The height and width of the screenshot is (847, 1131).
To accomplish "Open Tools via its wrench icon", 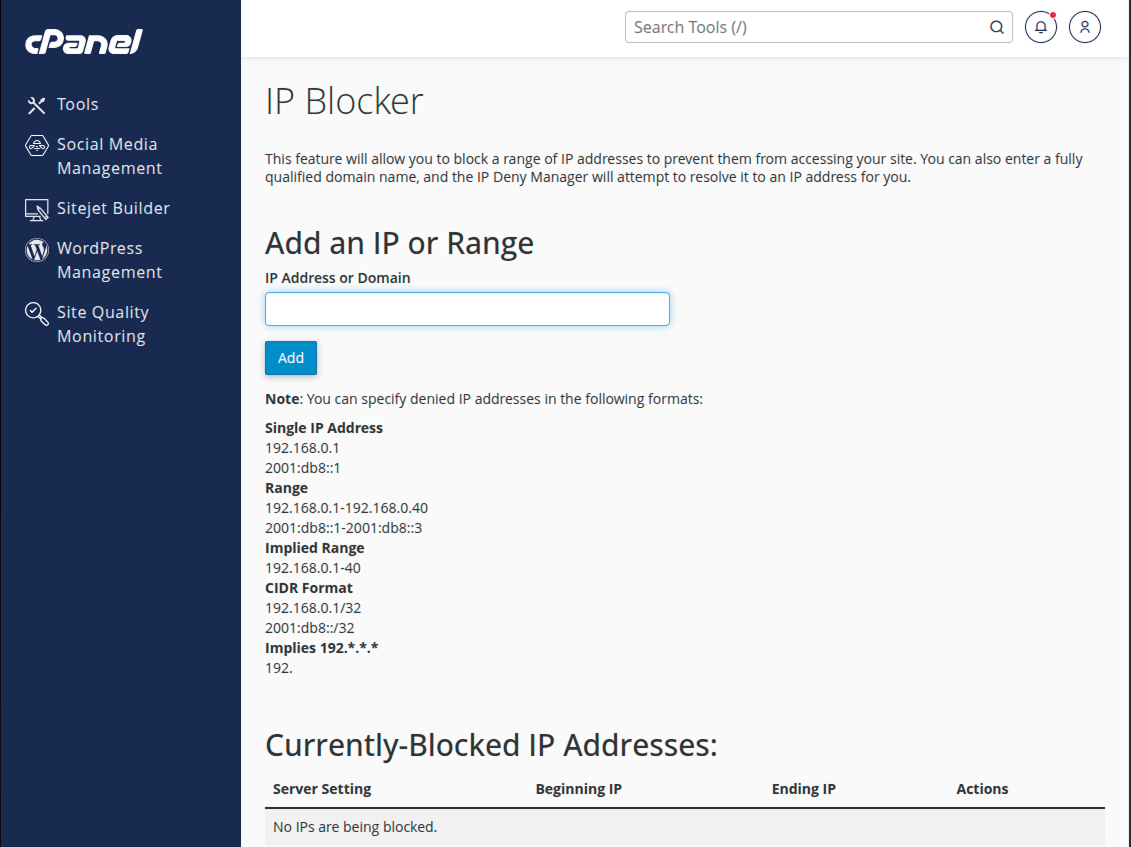I will [36, 105].
